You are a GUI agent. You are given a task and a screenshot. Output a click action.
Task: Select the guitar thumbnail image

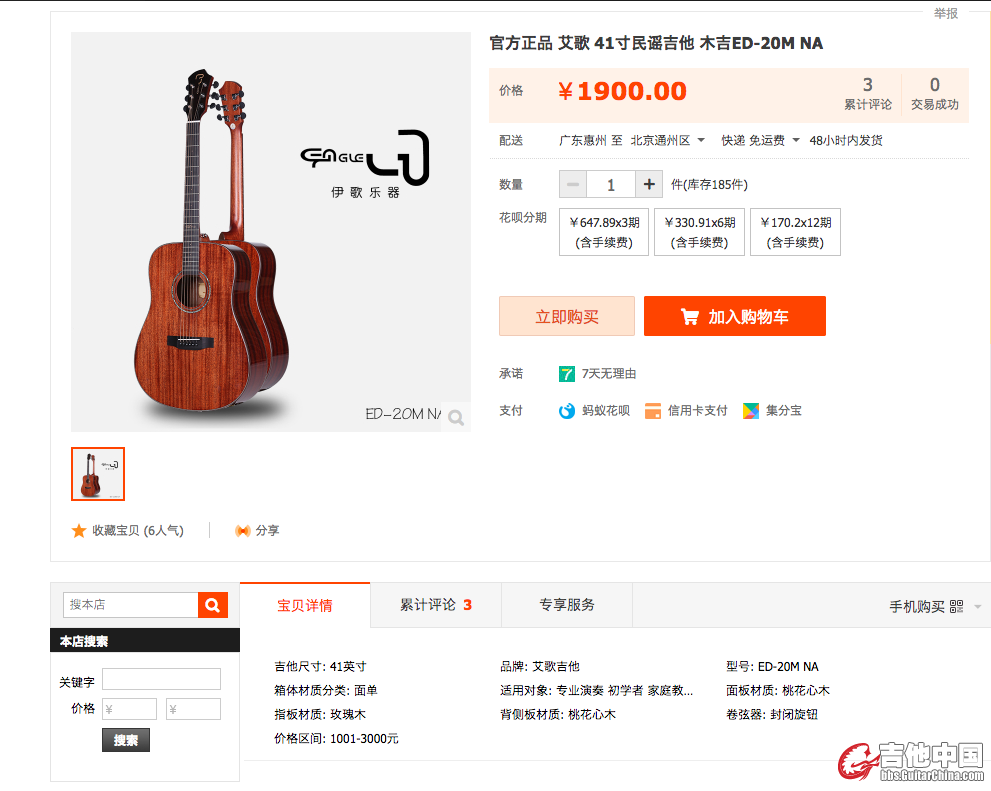pyautogui.click(x=98, y=474)
